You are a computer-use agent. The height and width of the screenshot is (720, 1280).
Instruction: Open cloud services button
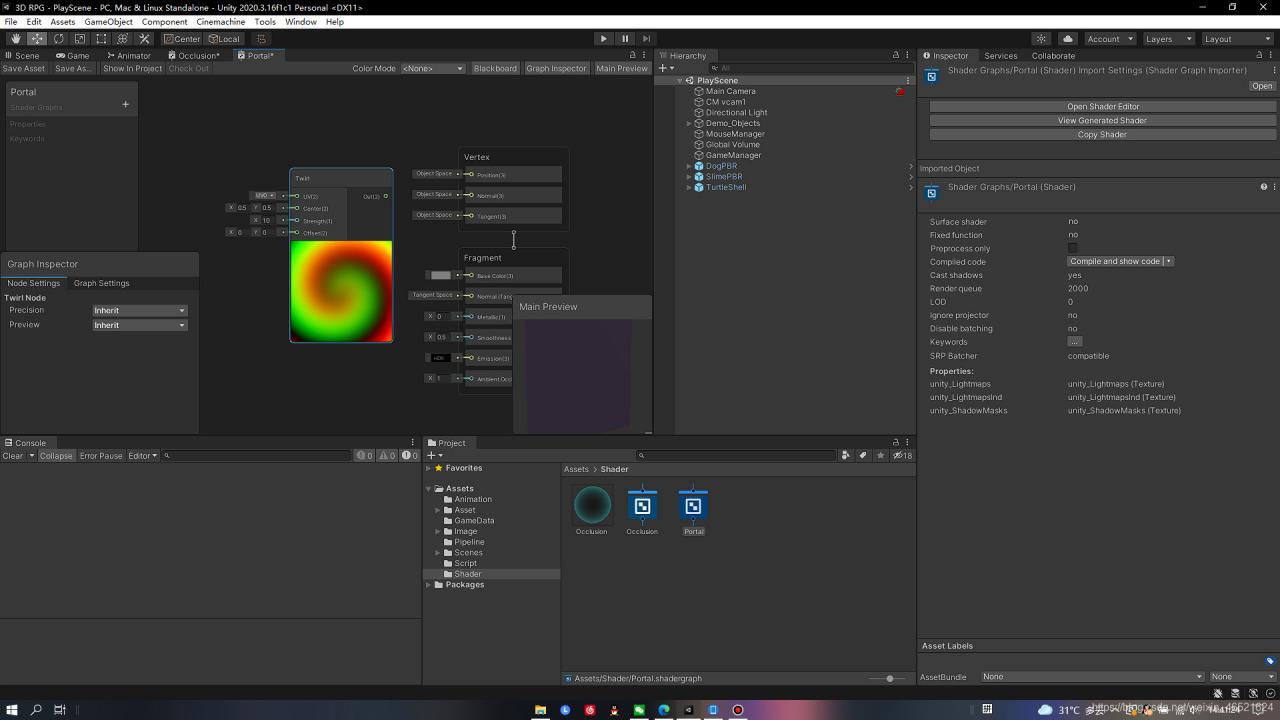tap(1067, 39)
